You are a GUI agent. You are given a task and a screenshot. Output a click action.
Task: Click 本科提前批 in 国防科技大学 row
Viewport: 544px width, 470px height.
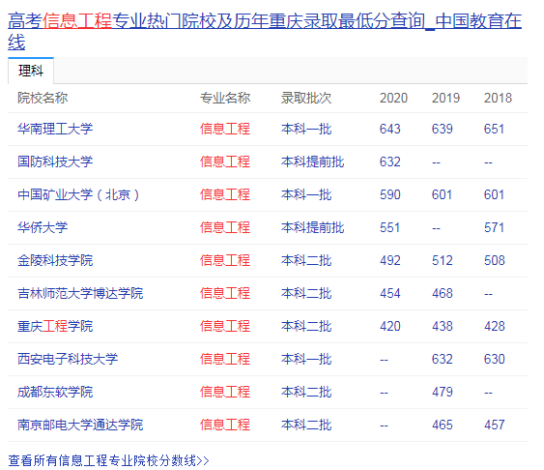313,162
